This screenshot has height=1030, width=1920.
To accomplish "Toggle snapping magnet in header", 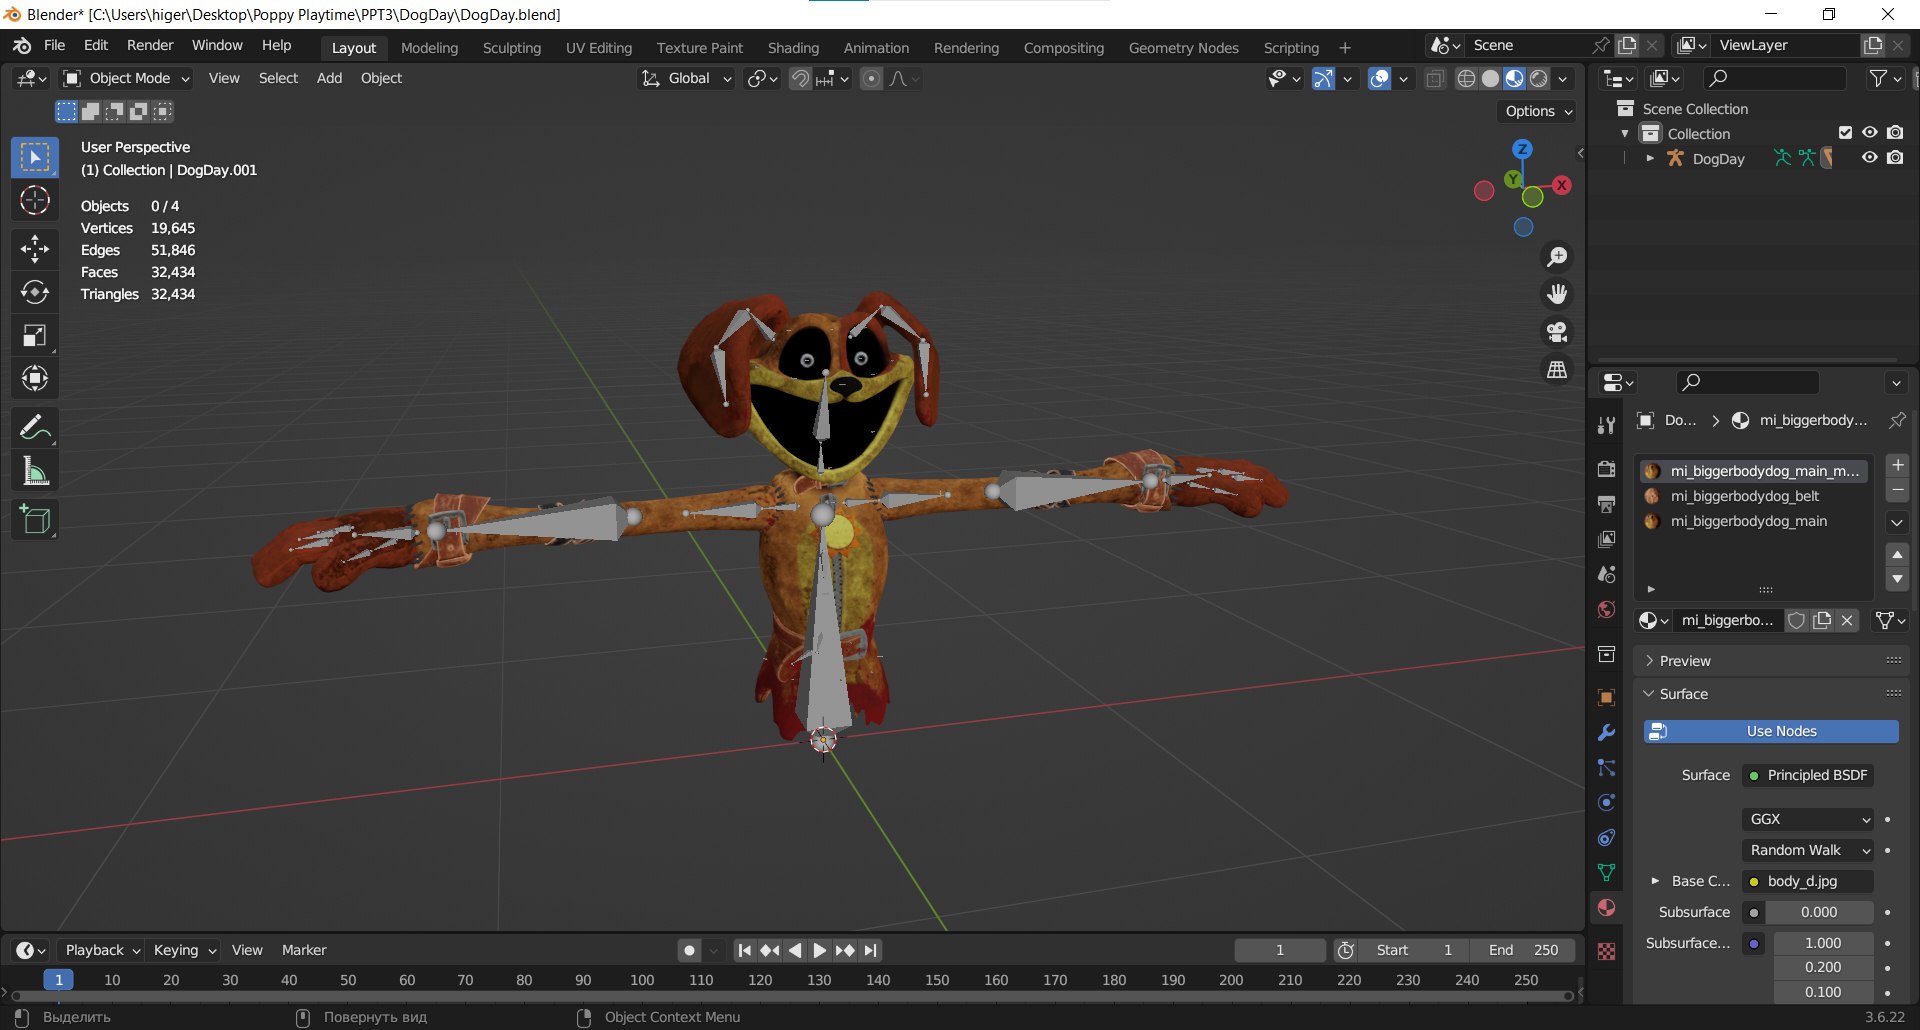I will (x=800, y=78).
